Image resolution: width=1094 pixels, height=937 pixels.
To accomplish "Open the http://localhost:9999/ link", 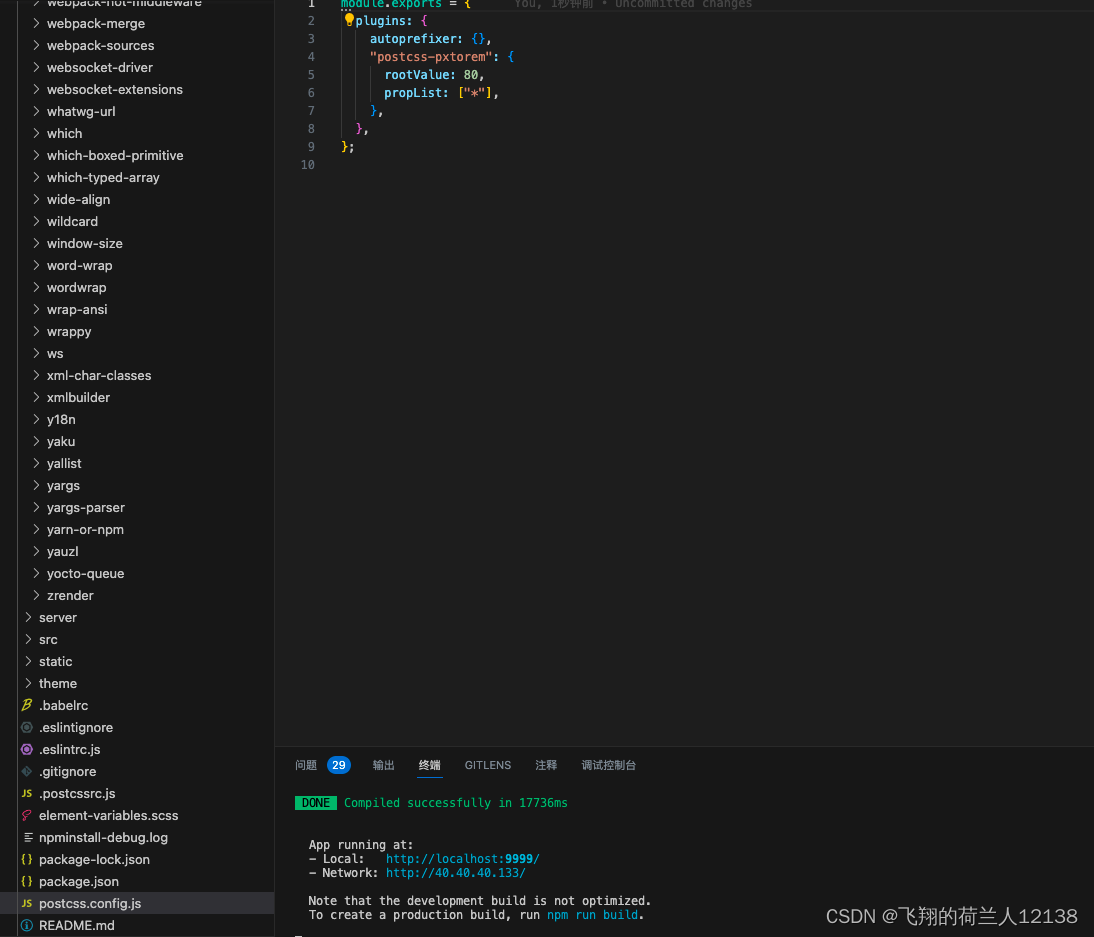I will [463, 858].
